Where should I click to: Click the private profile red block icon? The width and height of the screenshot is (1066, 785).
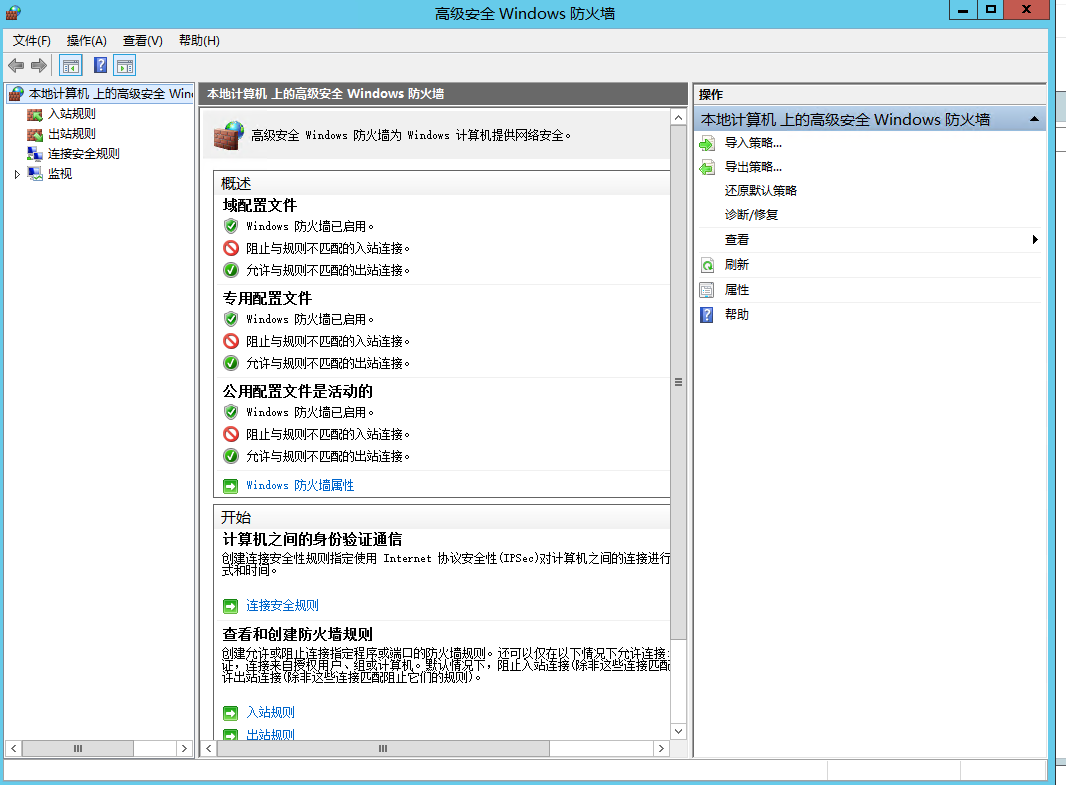tap(231, 341)
